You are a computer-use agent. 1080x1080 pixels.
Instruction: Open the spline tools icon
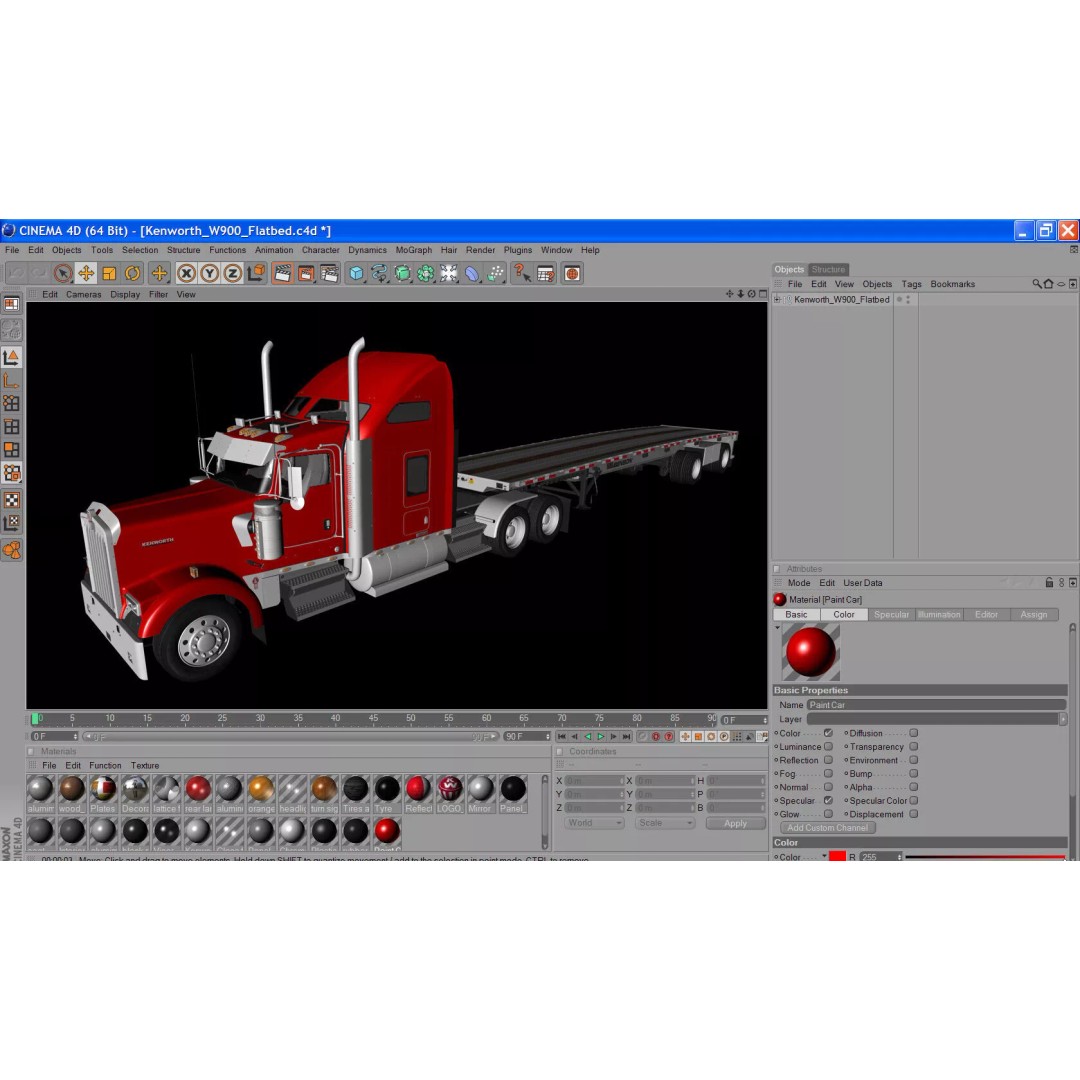coord(380,273)
